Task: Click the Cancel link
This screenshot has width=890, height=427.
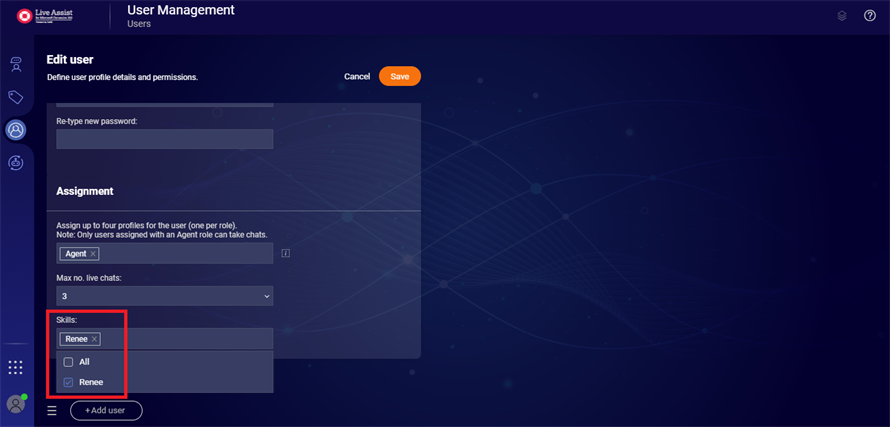Action: coord(357,77)
